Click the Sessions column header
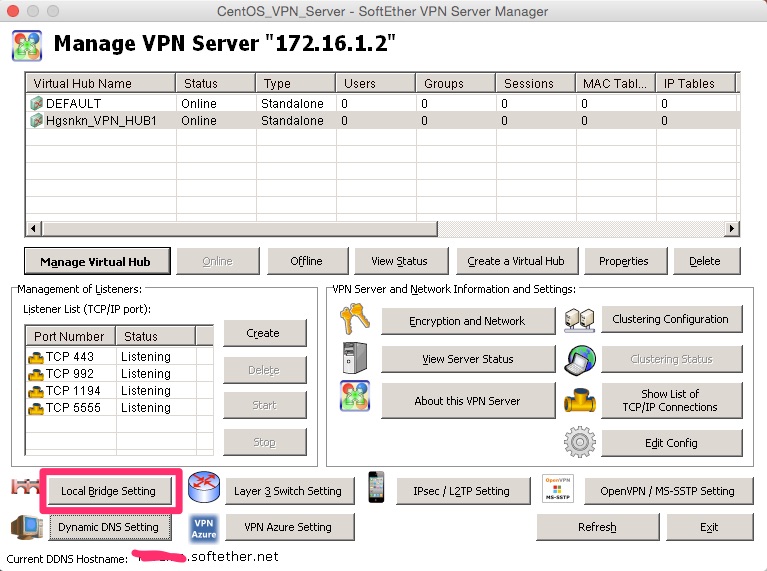 tap(536, 83)
